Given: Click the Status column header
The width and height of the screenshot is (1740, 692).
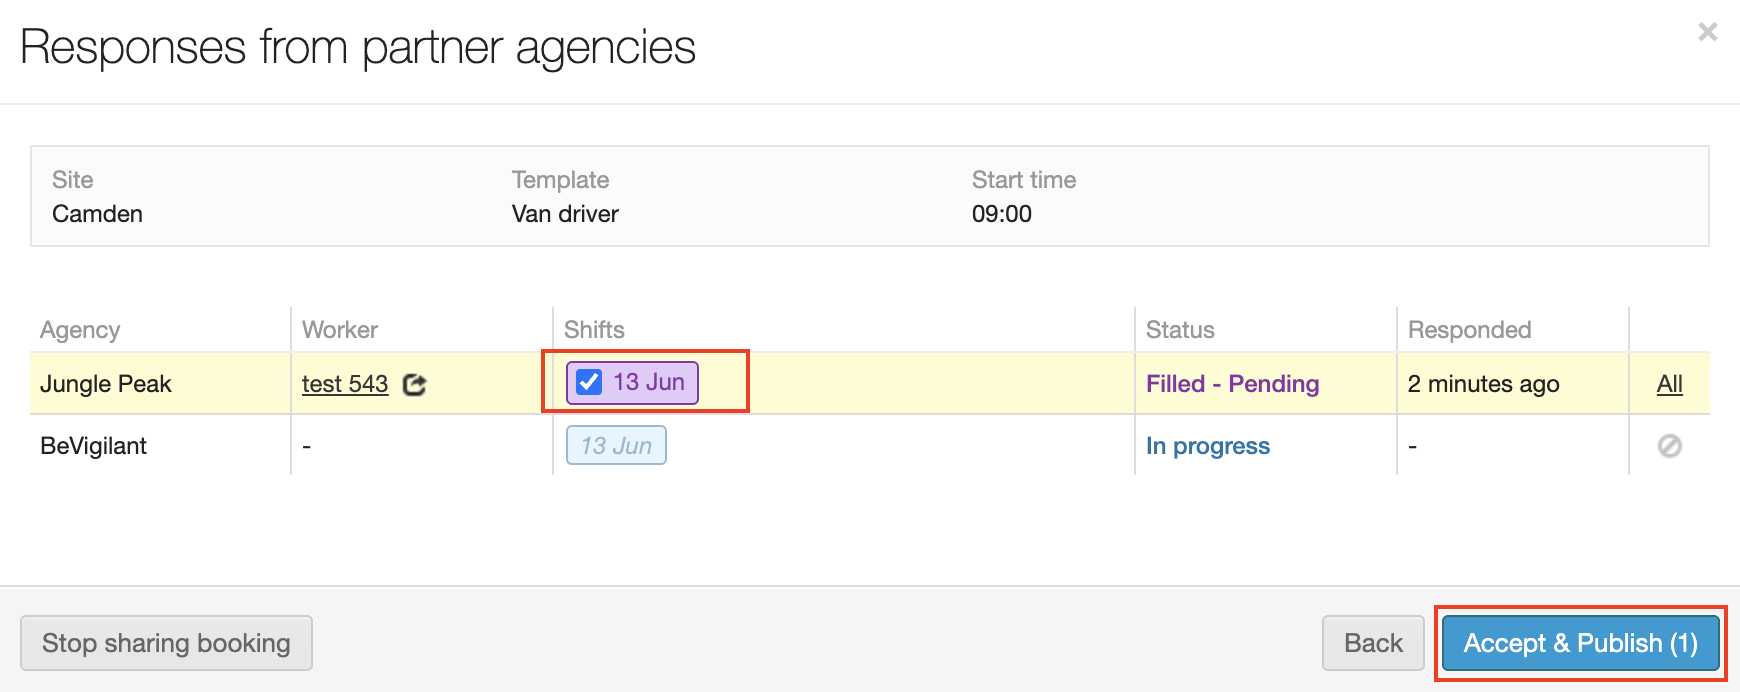Looking at the screenshot, I should click(1180, 330).
